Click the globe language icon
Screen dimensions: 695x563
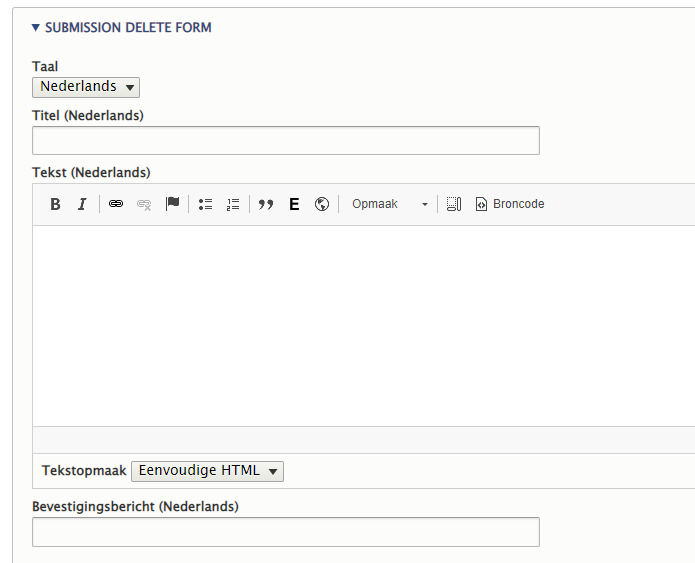click(322, 204)
